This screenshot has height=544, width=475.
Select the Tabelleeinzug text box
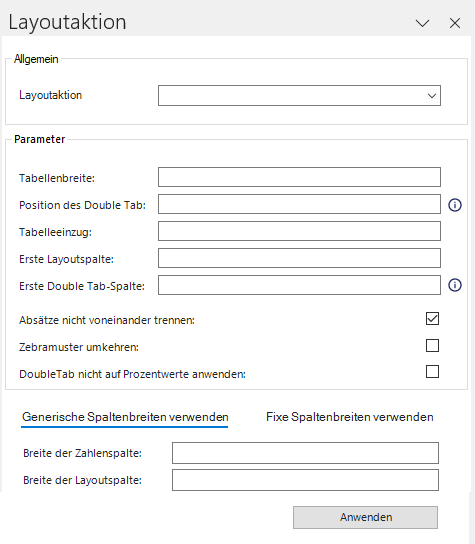click(299, 231)
